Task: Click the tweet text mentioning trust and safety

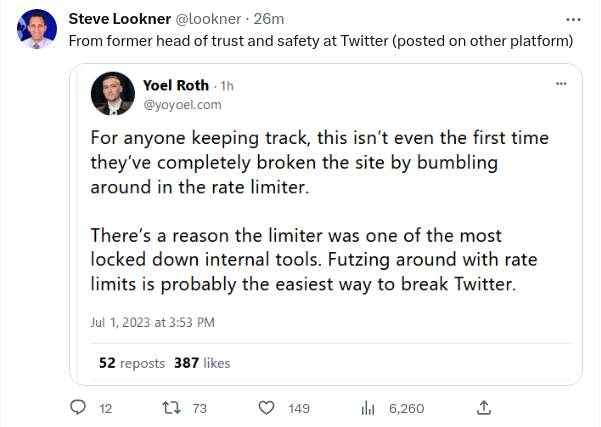Action: point(321,41)
